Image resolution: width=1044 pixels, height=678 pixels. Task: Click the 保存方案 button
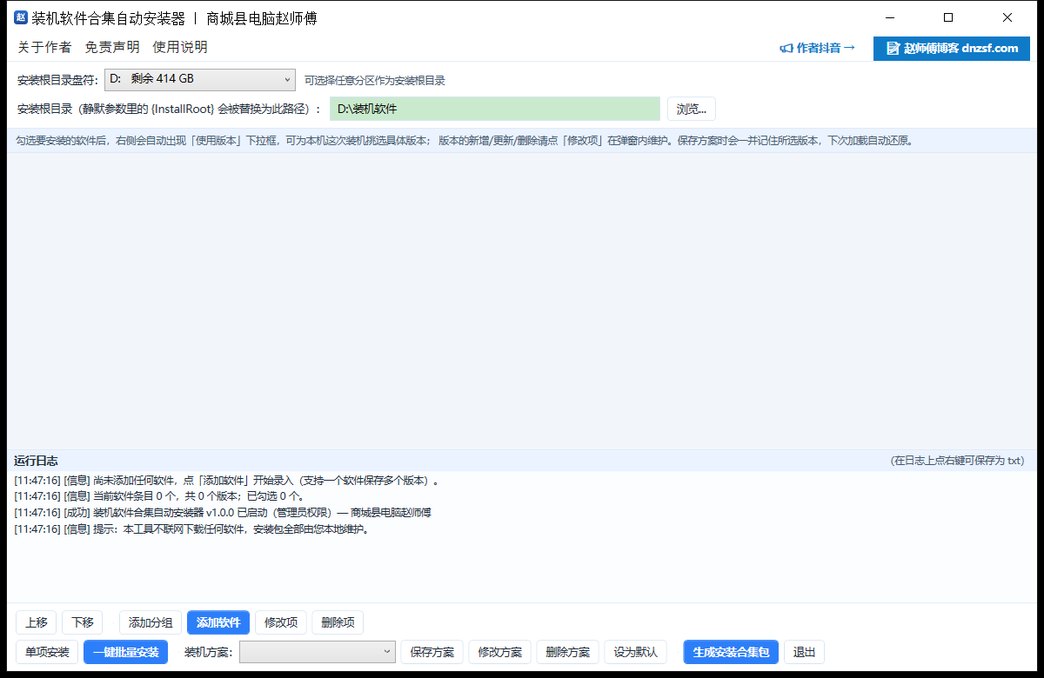coord(432,652)
